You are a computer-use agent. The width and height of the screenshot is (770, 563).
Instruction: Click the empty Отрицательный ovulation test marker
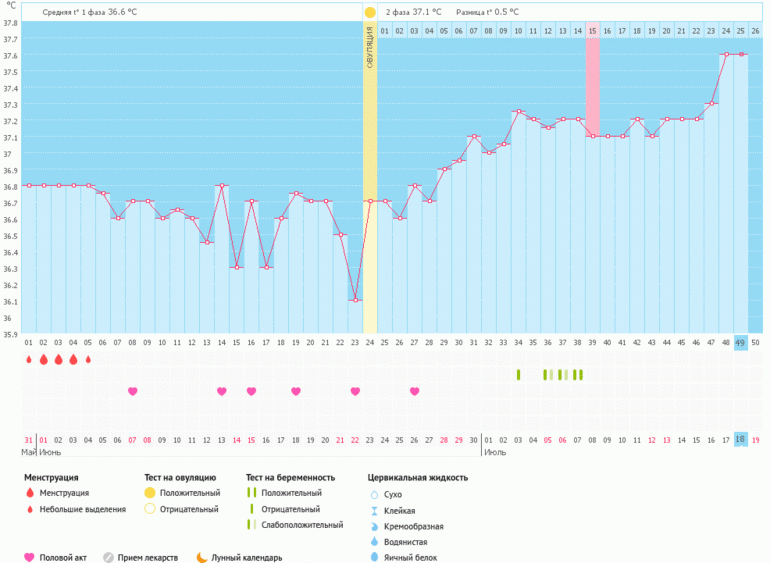[x=150, y=509]
